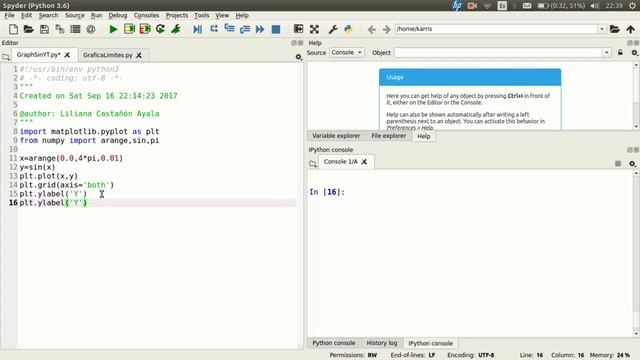Toggle the Help pane lock
This screenshot has width=640, height=360.
click(620, 53)
